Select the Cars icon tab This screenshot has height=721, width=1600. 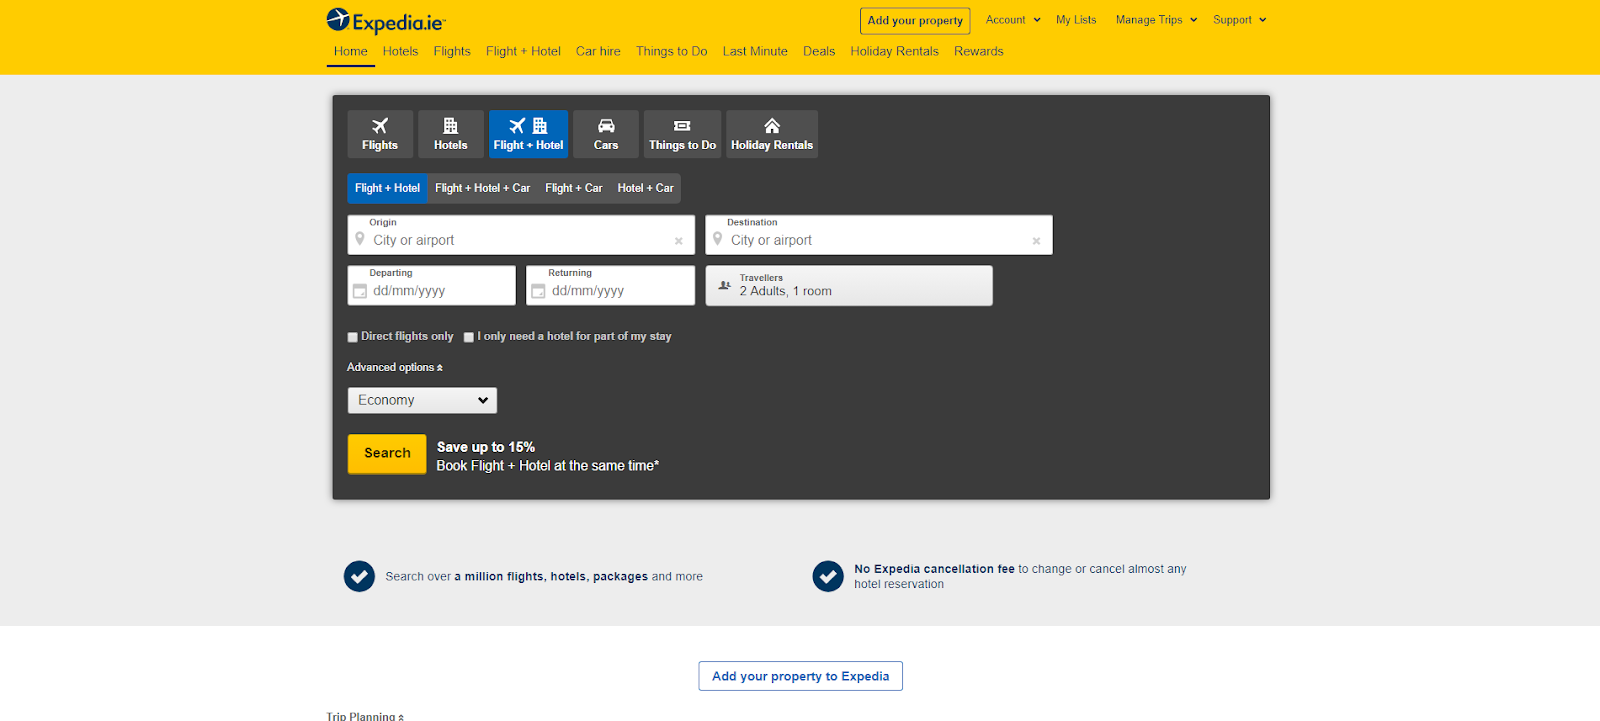[x=606, y=134]
